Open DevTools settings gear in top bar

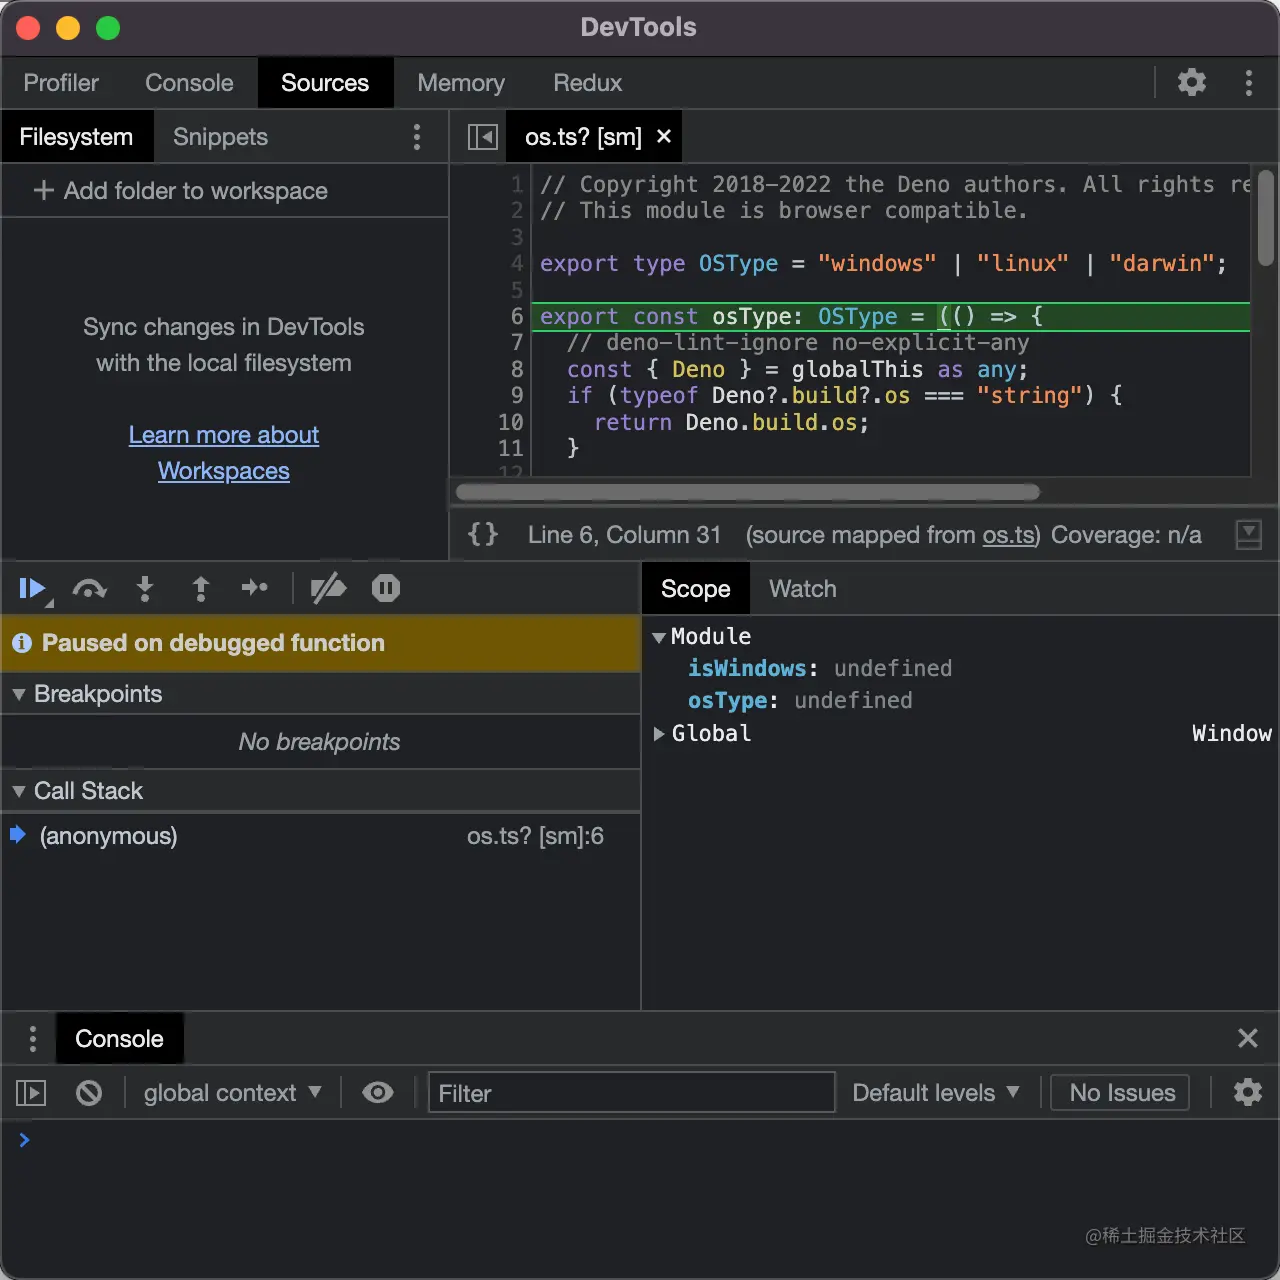coord(1191,82)
